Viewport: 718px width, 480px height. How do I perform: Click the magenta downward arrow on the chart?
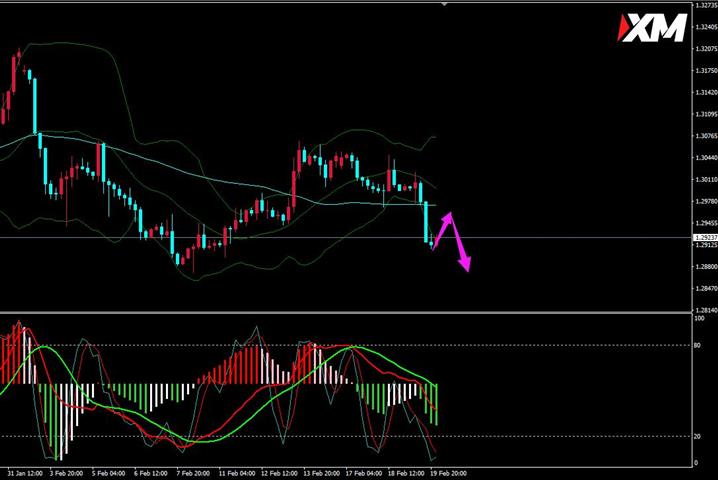461,244
